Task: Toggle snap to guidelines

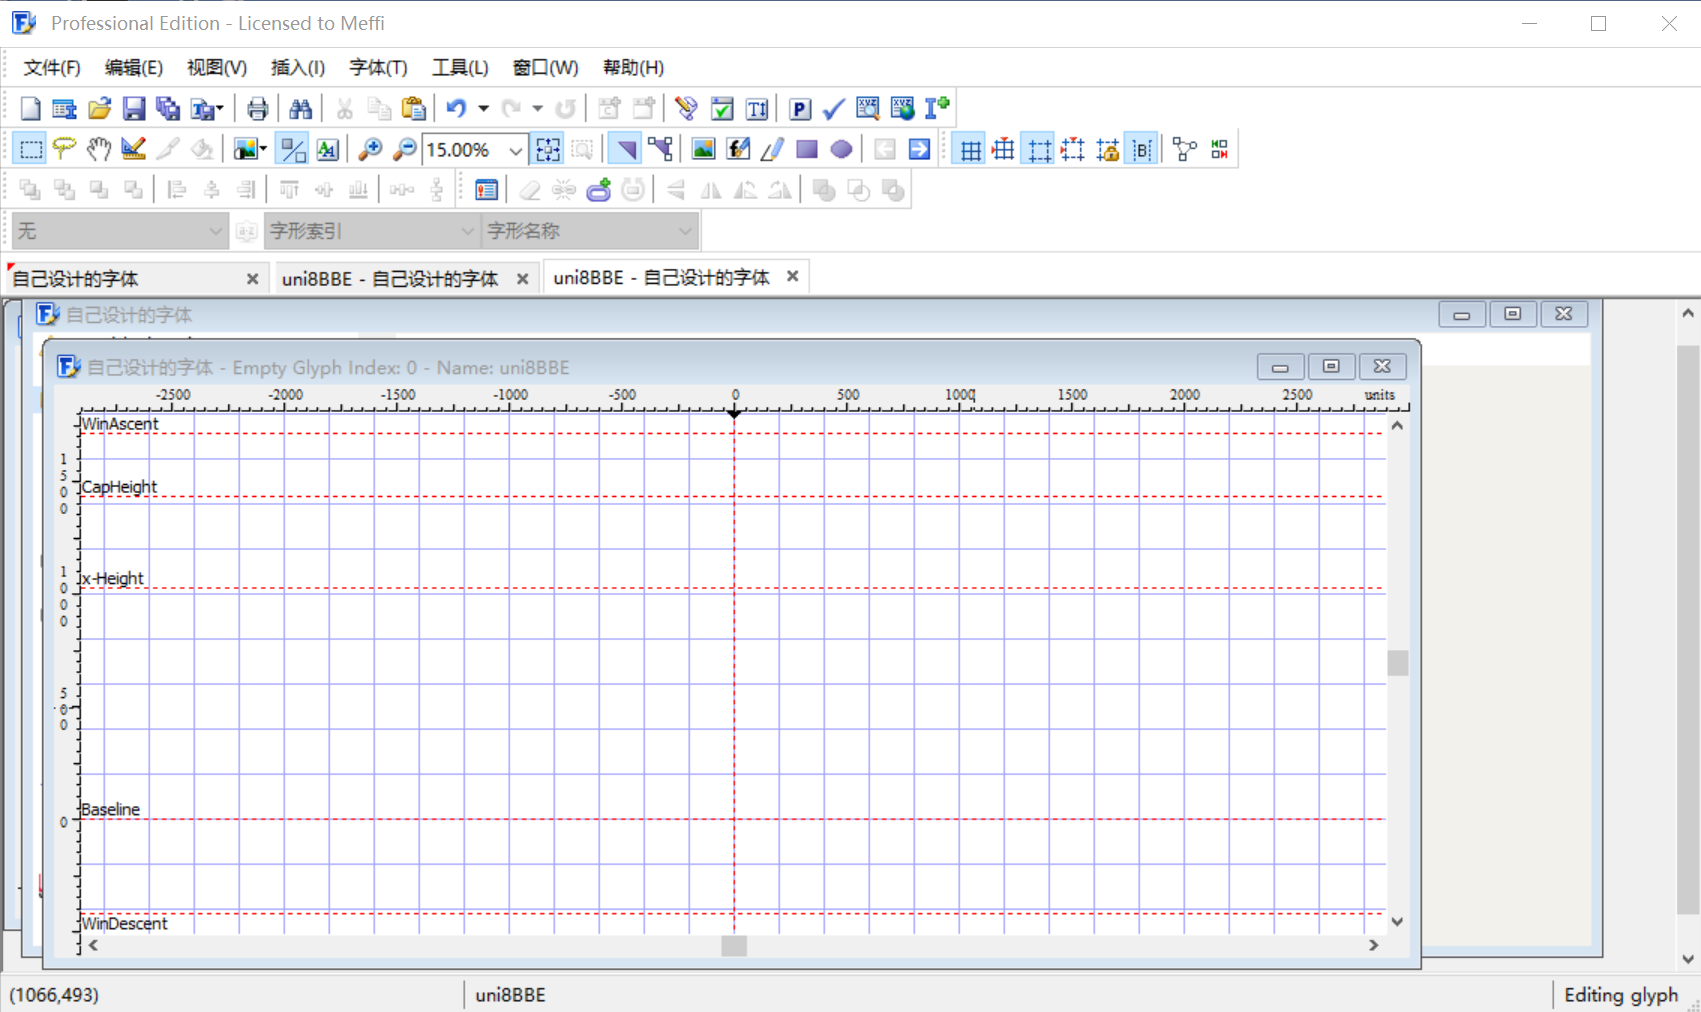Action: pyautogui.click(x=1073, y=149)
